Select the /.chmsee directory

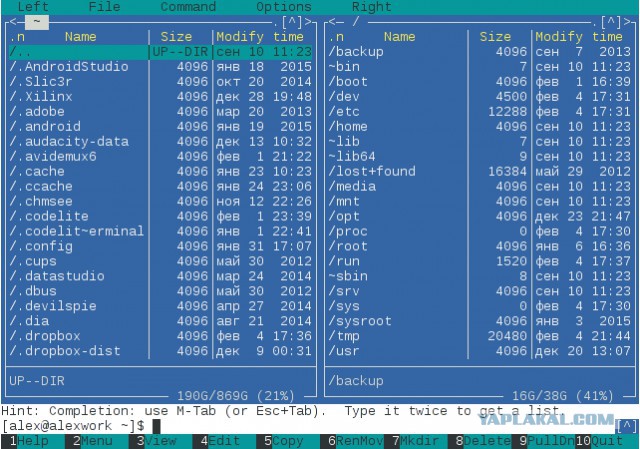(160, 201)
